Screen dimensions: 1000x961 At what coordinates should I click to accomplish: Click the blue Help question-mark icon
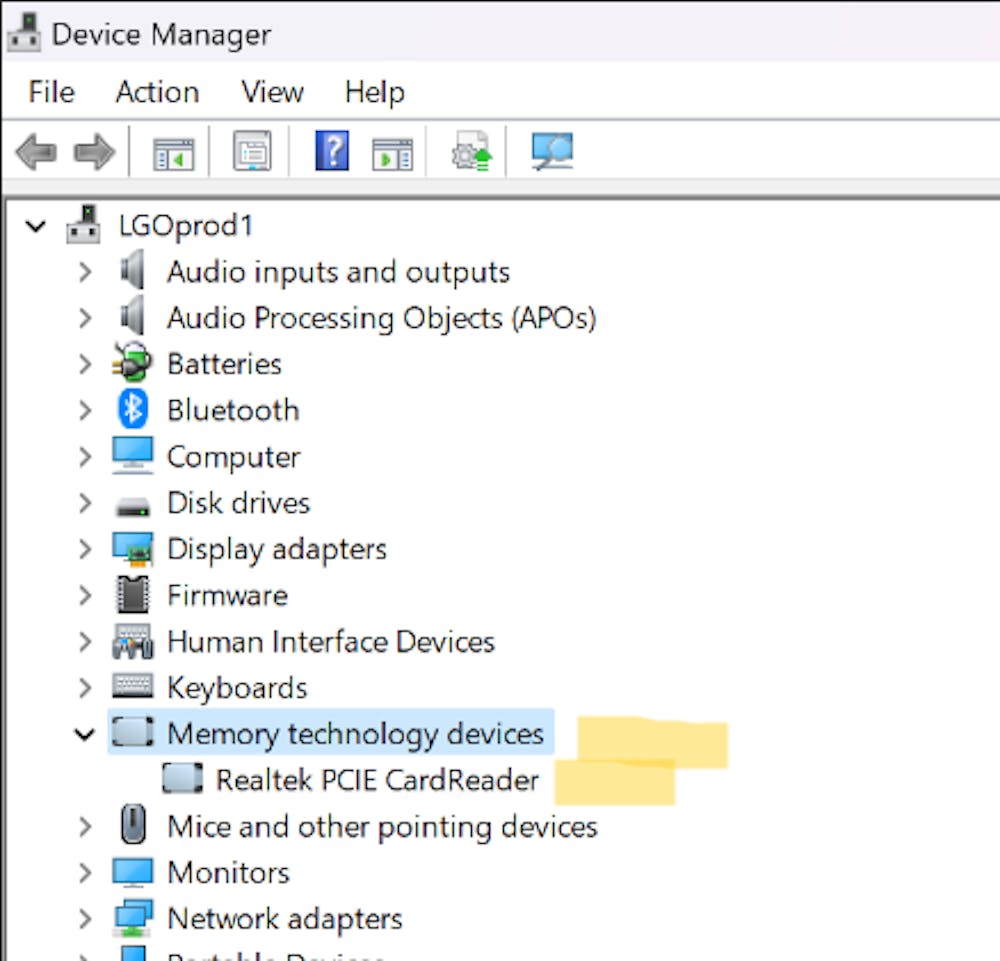tap(331, 152)
